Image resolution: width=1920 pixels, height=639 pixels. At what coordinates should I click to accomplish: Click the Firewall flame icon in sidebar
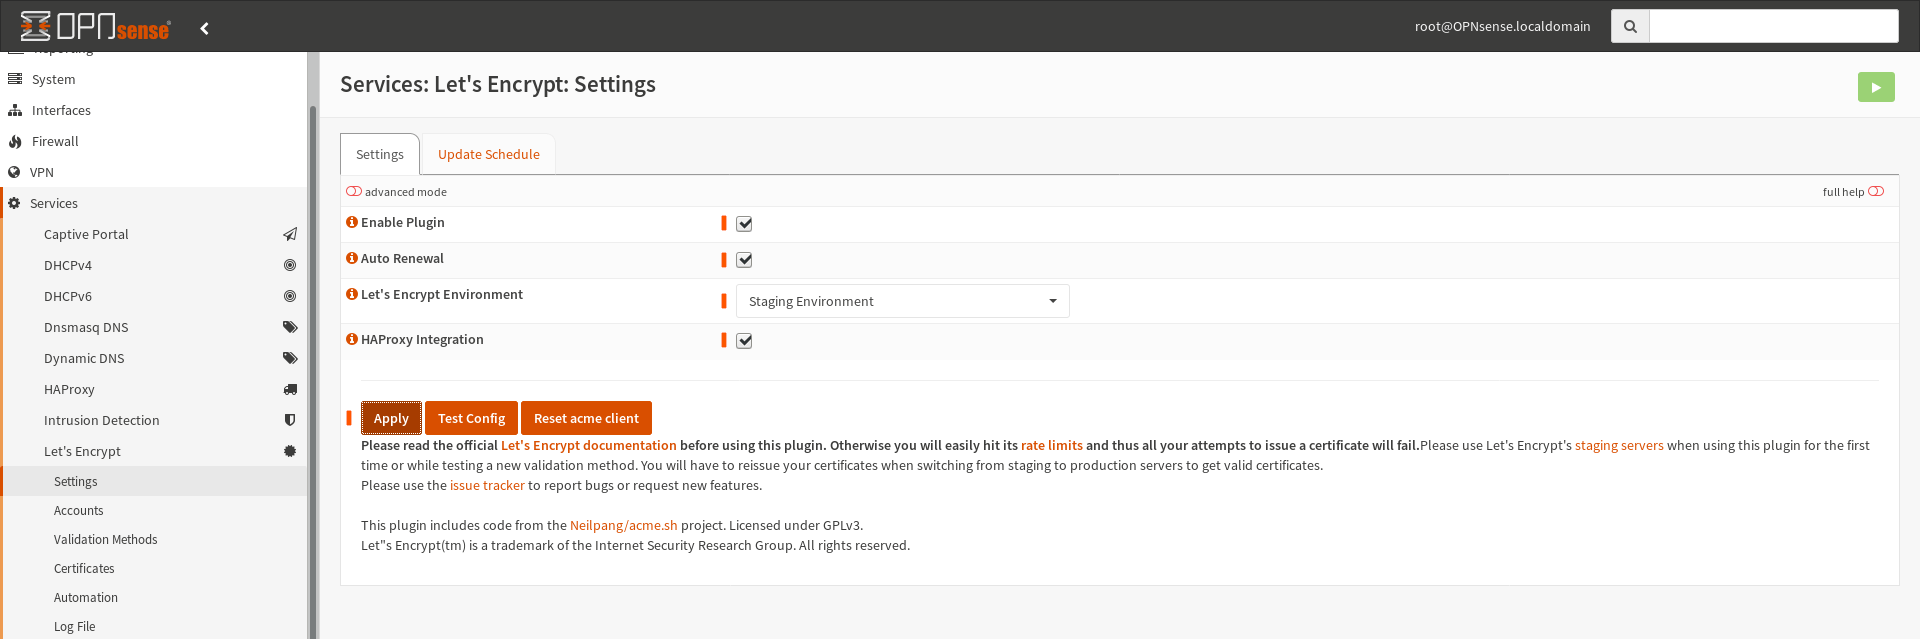tap(15, 142)
